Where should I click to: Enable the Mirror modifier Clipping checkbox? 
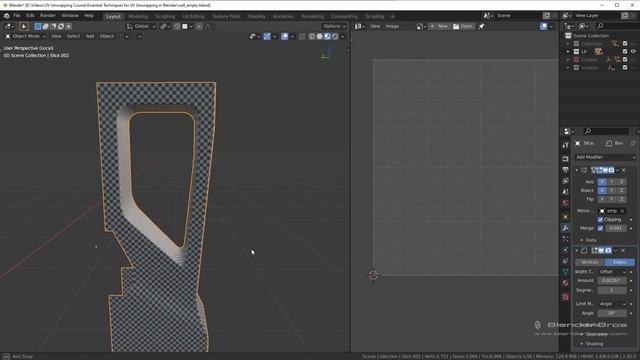click(x=600, y=220)
